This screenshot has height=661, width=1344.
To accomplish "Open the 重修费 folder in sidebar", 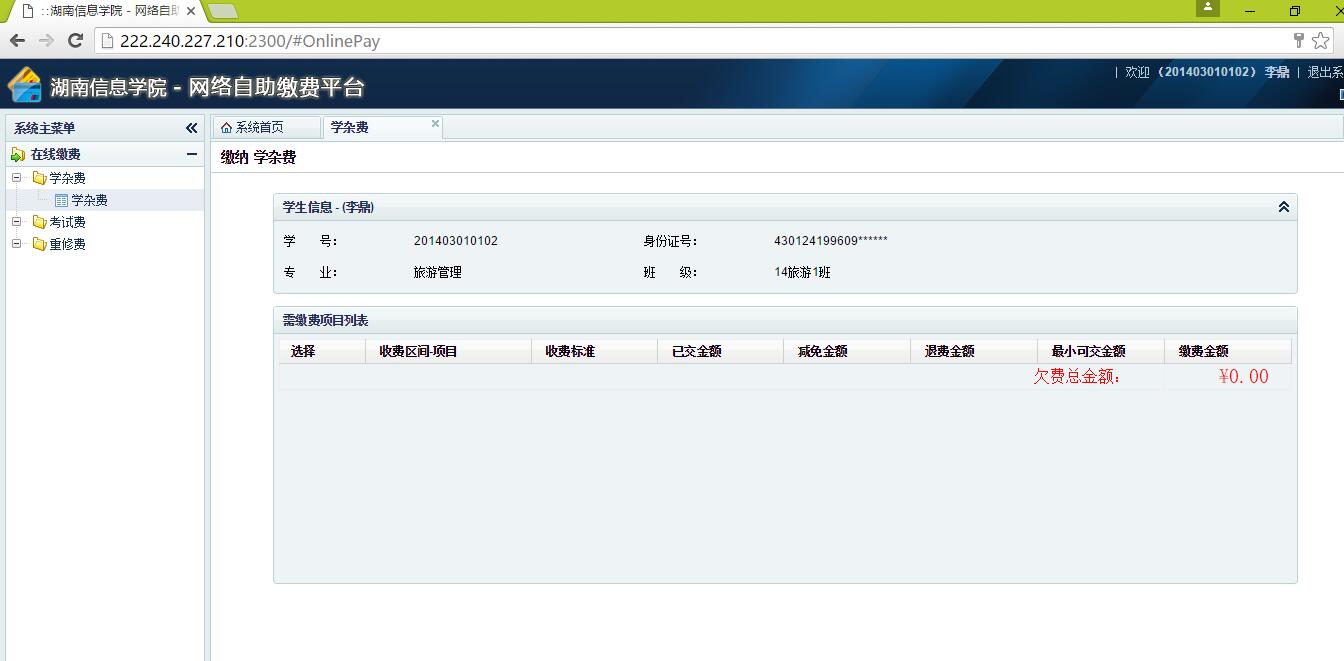I will 67,244.
